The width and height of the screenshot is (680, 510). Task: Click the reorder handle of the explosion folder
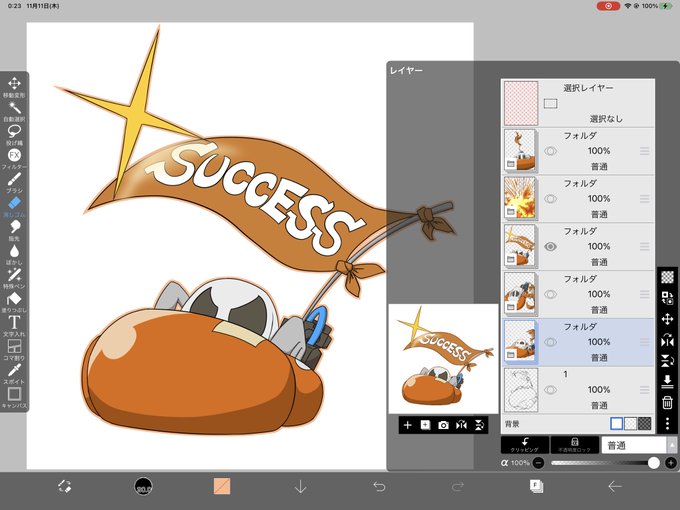point(644,199)
